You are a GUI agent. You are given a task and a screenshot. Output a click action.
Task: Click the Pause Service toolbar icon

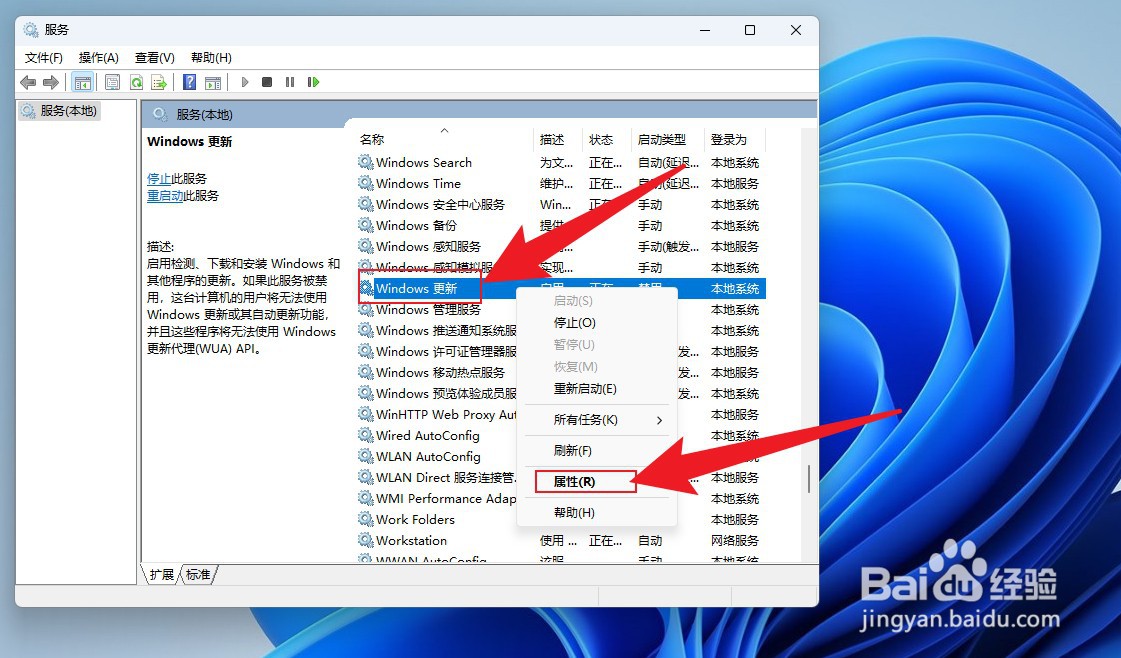(290, 82)
